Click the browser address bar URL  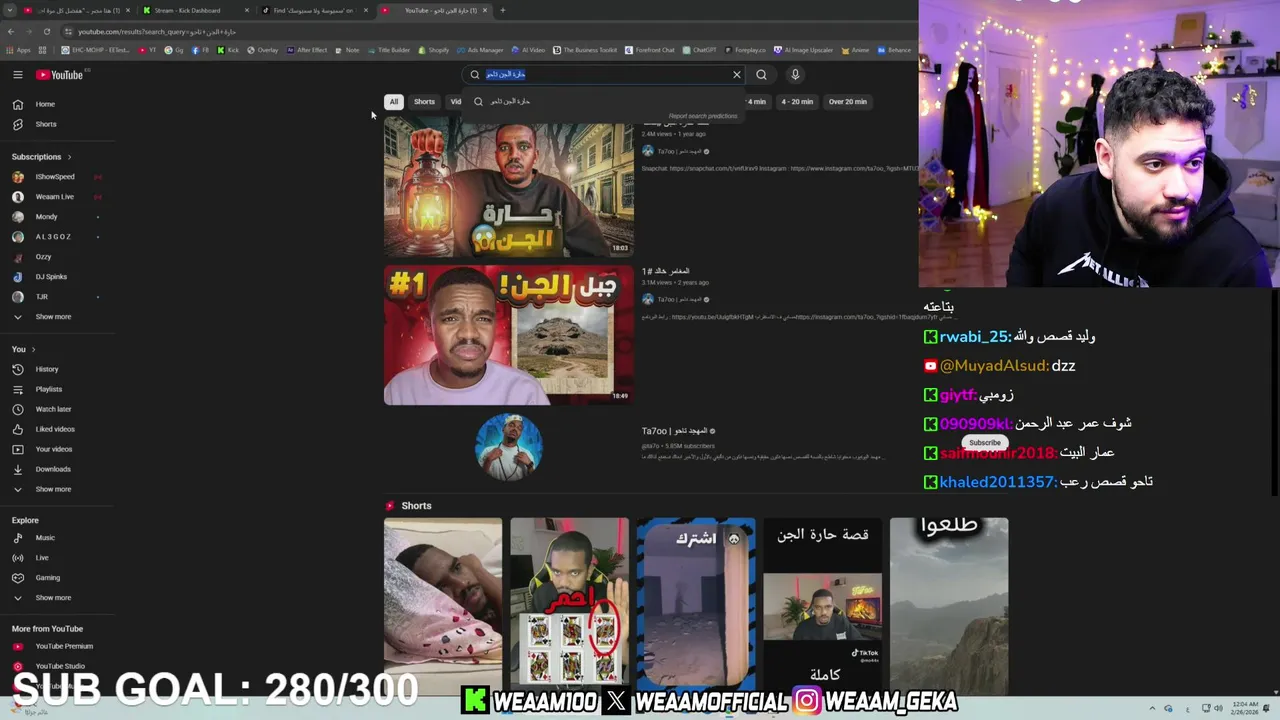pyautogui.click(x=157, y=31)
